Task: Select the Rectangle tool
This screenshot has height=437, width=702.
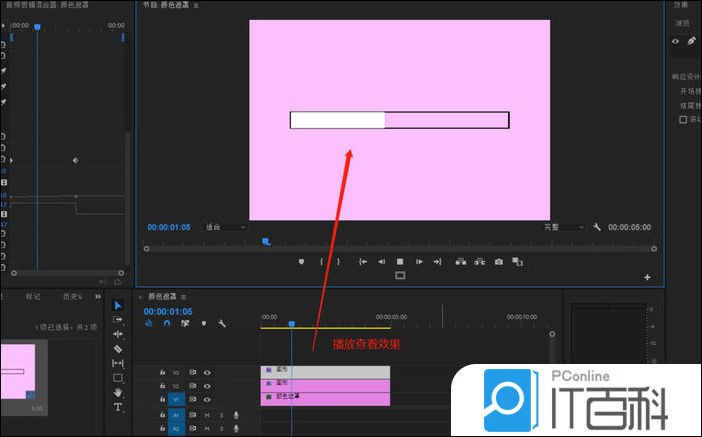Action: pos(117,378)
